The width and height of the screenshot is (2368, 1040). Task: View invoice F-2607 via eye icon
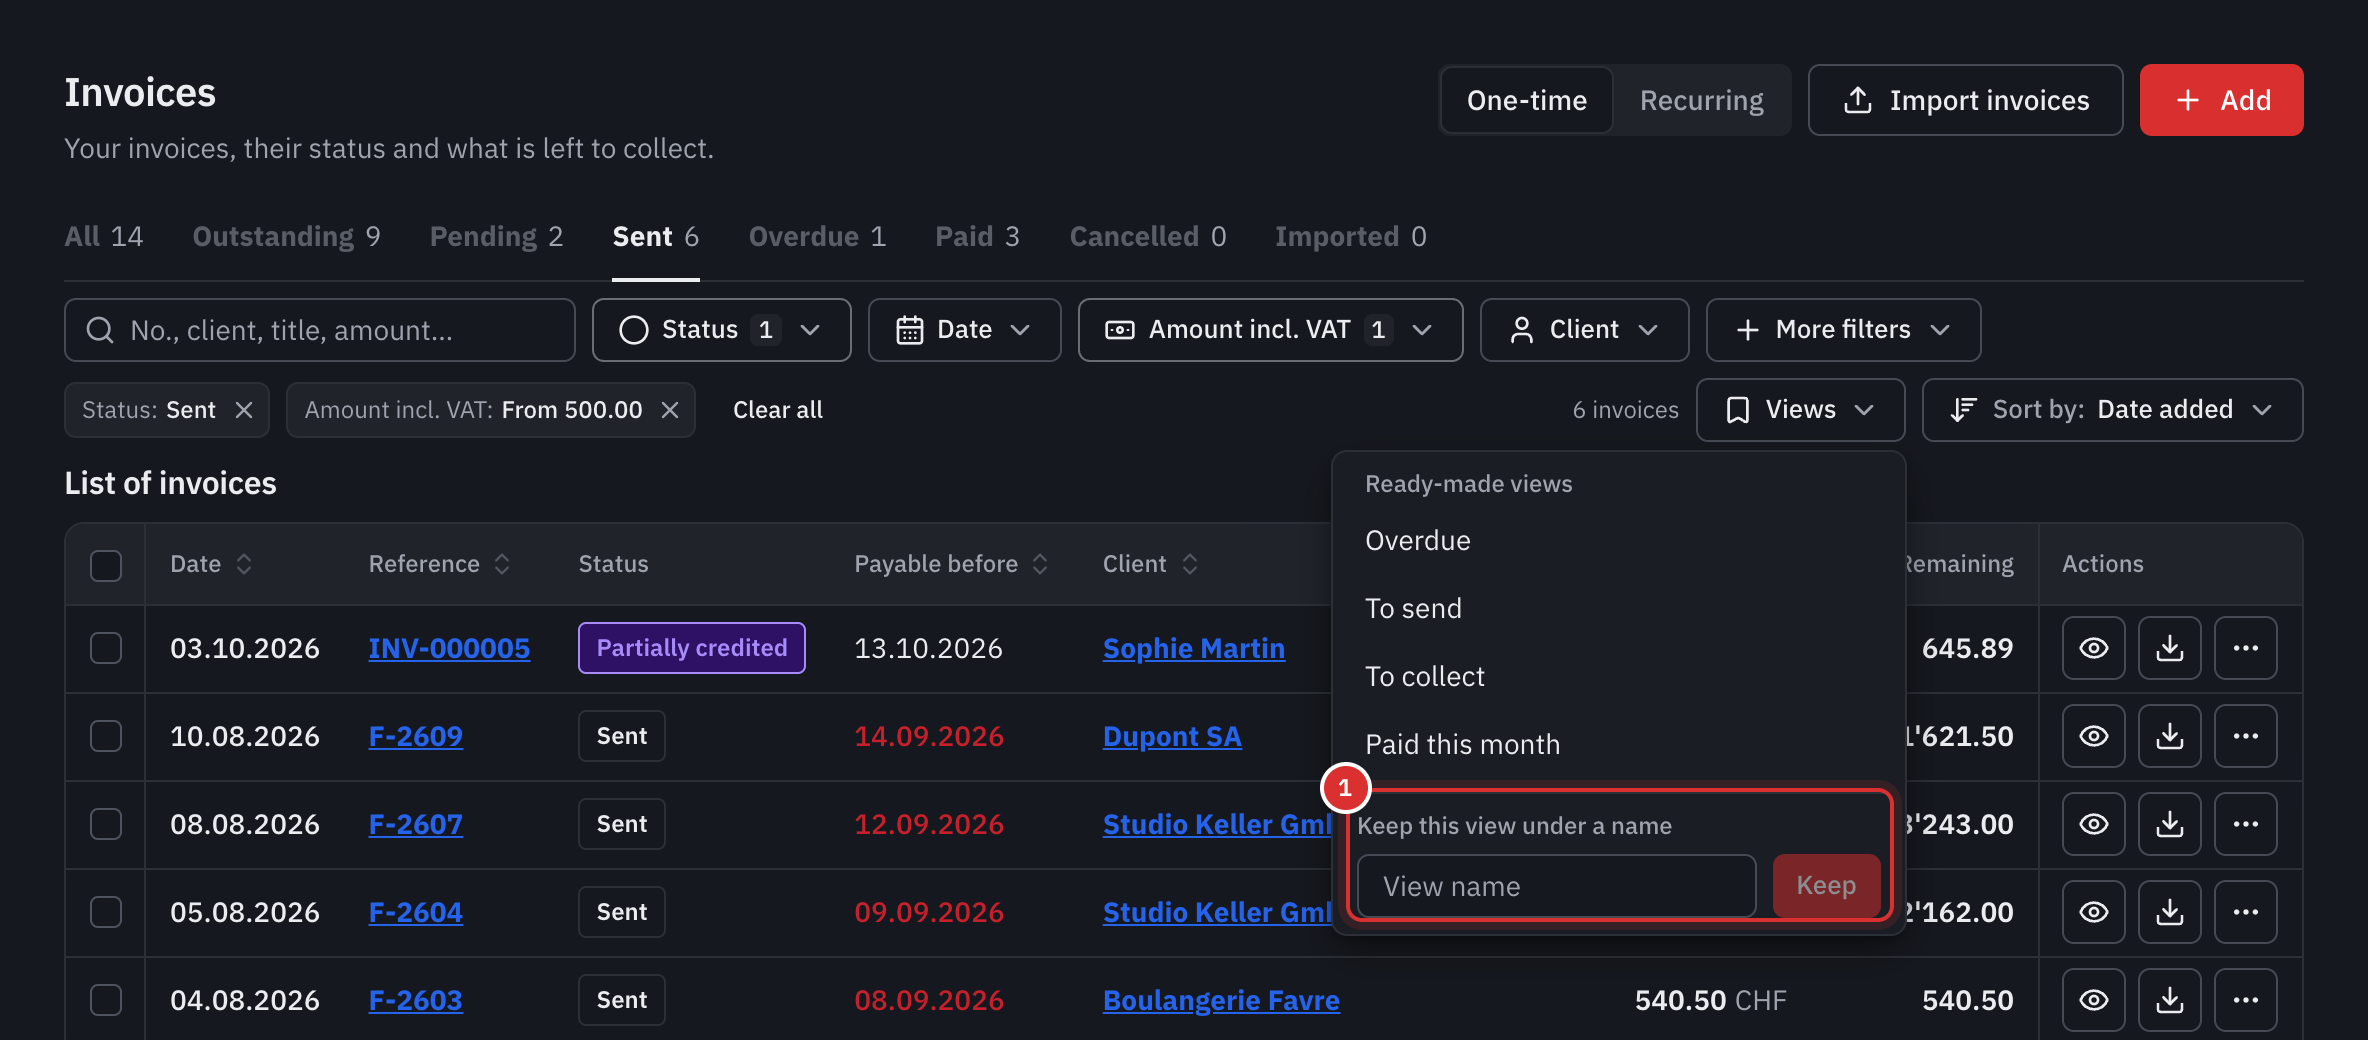coord(2093,824)
